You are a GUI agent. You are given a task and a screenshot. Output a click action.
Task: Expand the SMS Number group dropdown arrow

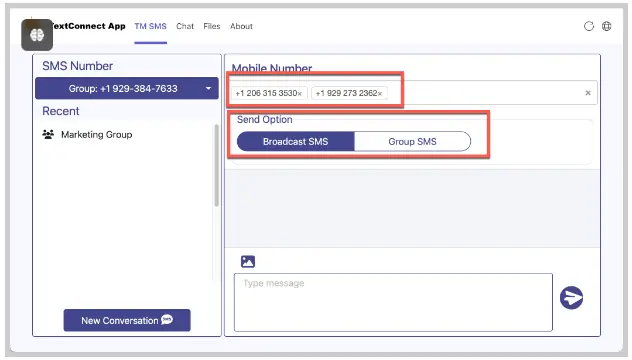pyautogui.click(x=208, y=88)
